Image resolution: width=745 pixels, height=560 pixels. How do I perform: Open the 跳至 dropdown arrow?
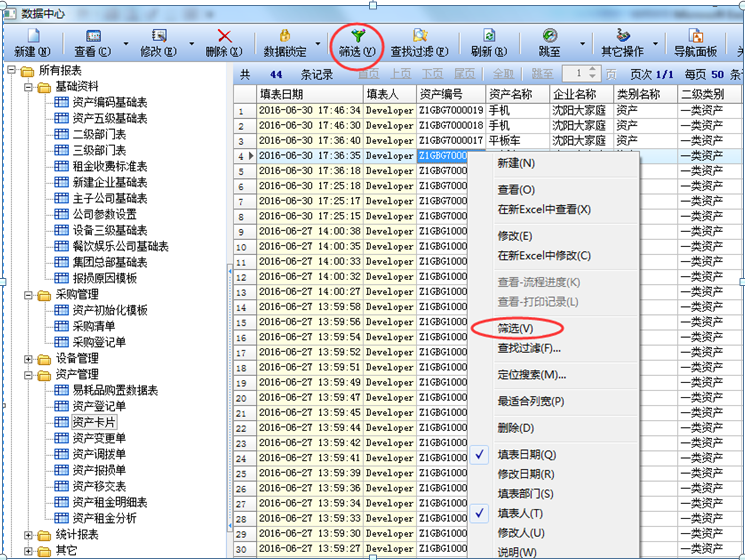[x=583, y=43]
